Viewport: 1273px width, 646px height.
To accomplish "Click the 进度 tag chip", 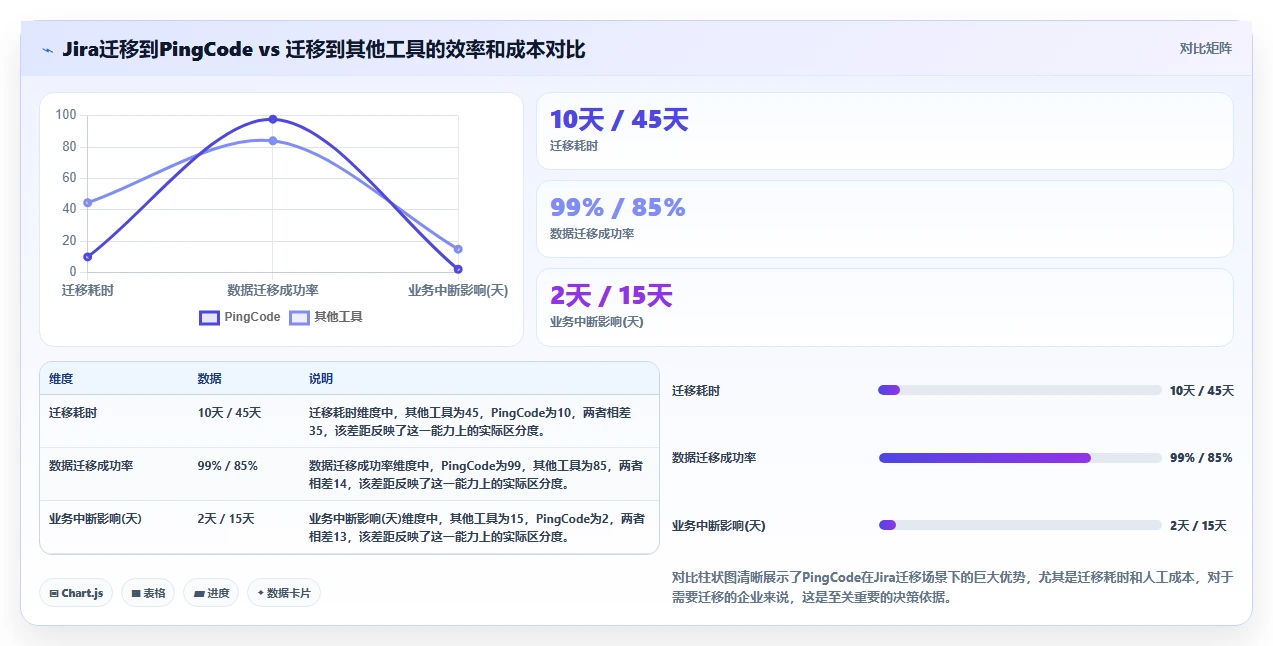I will tap(211, 593).
